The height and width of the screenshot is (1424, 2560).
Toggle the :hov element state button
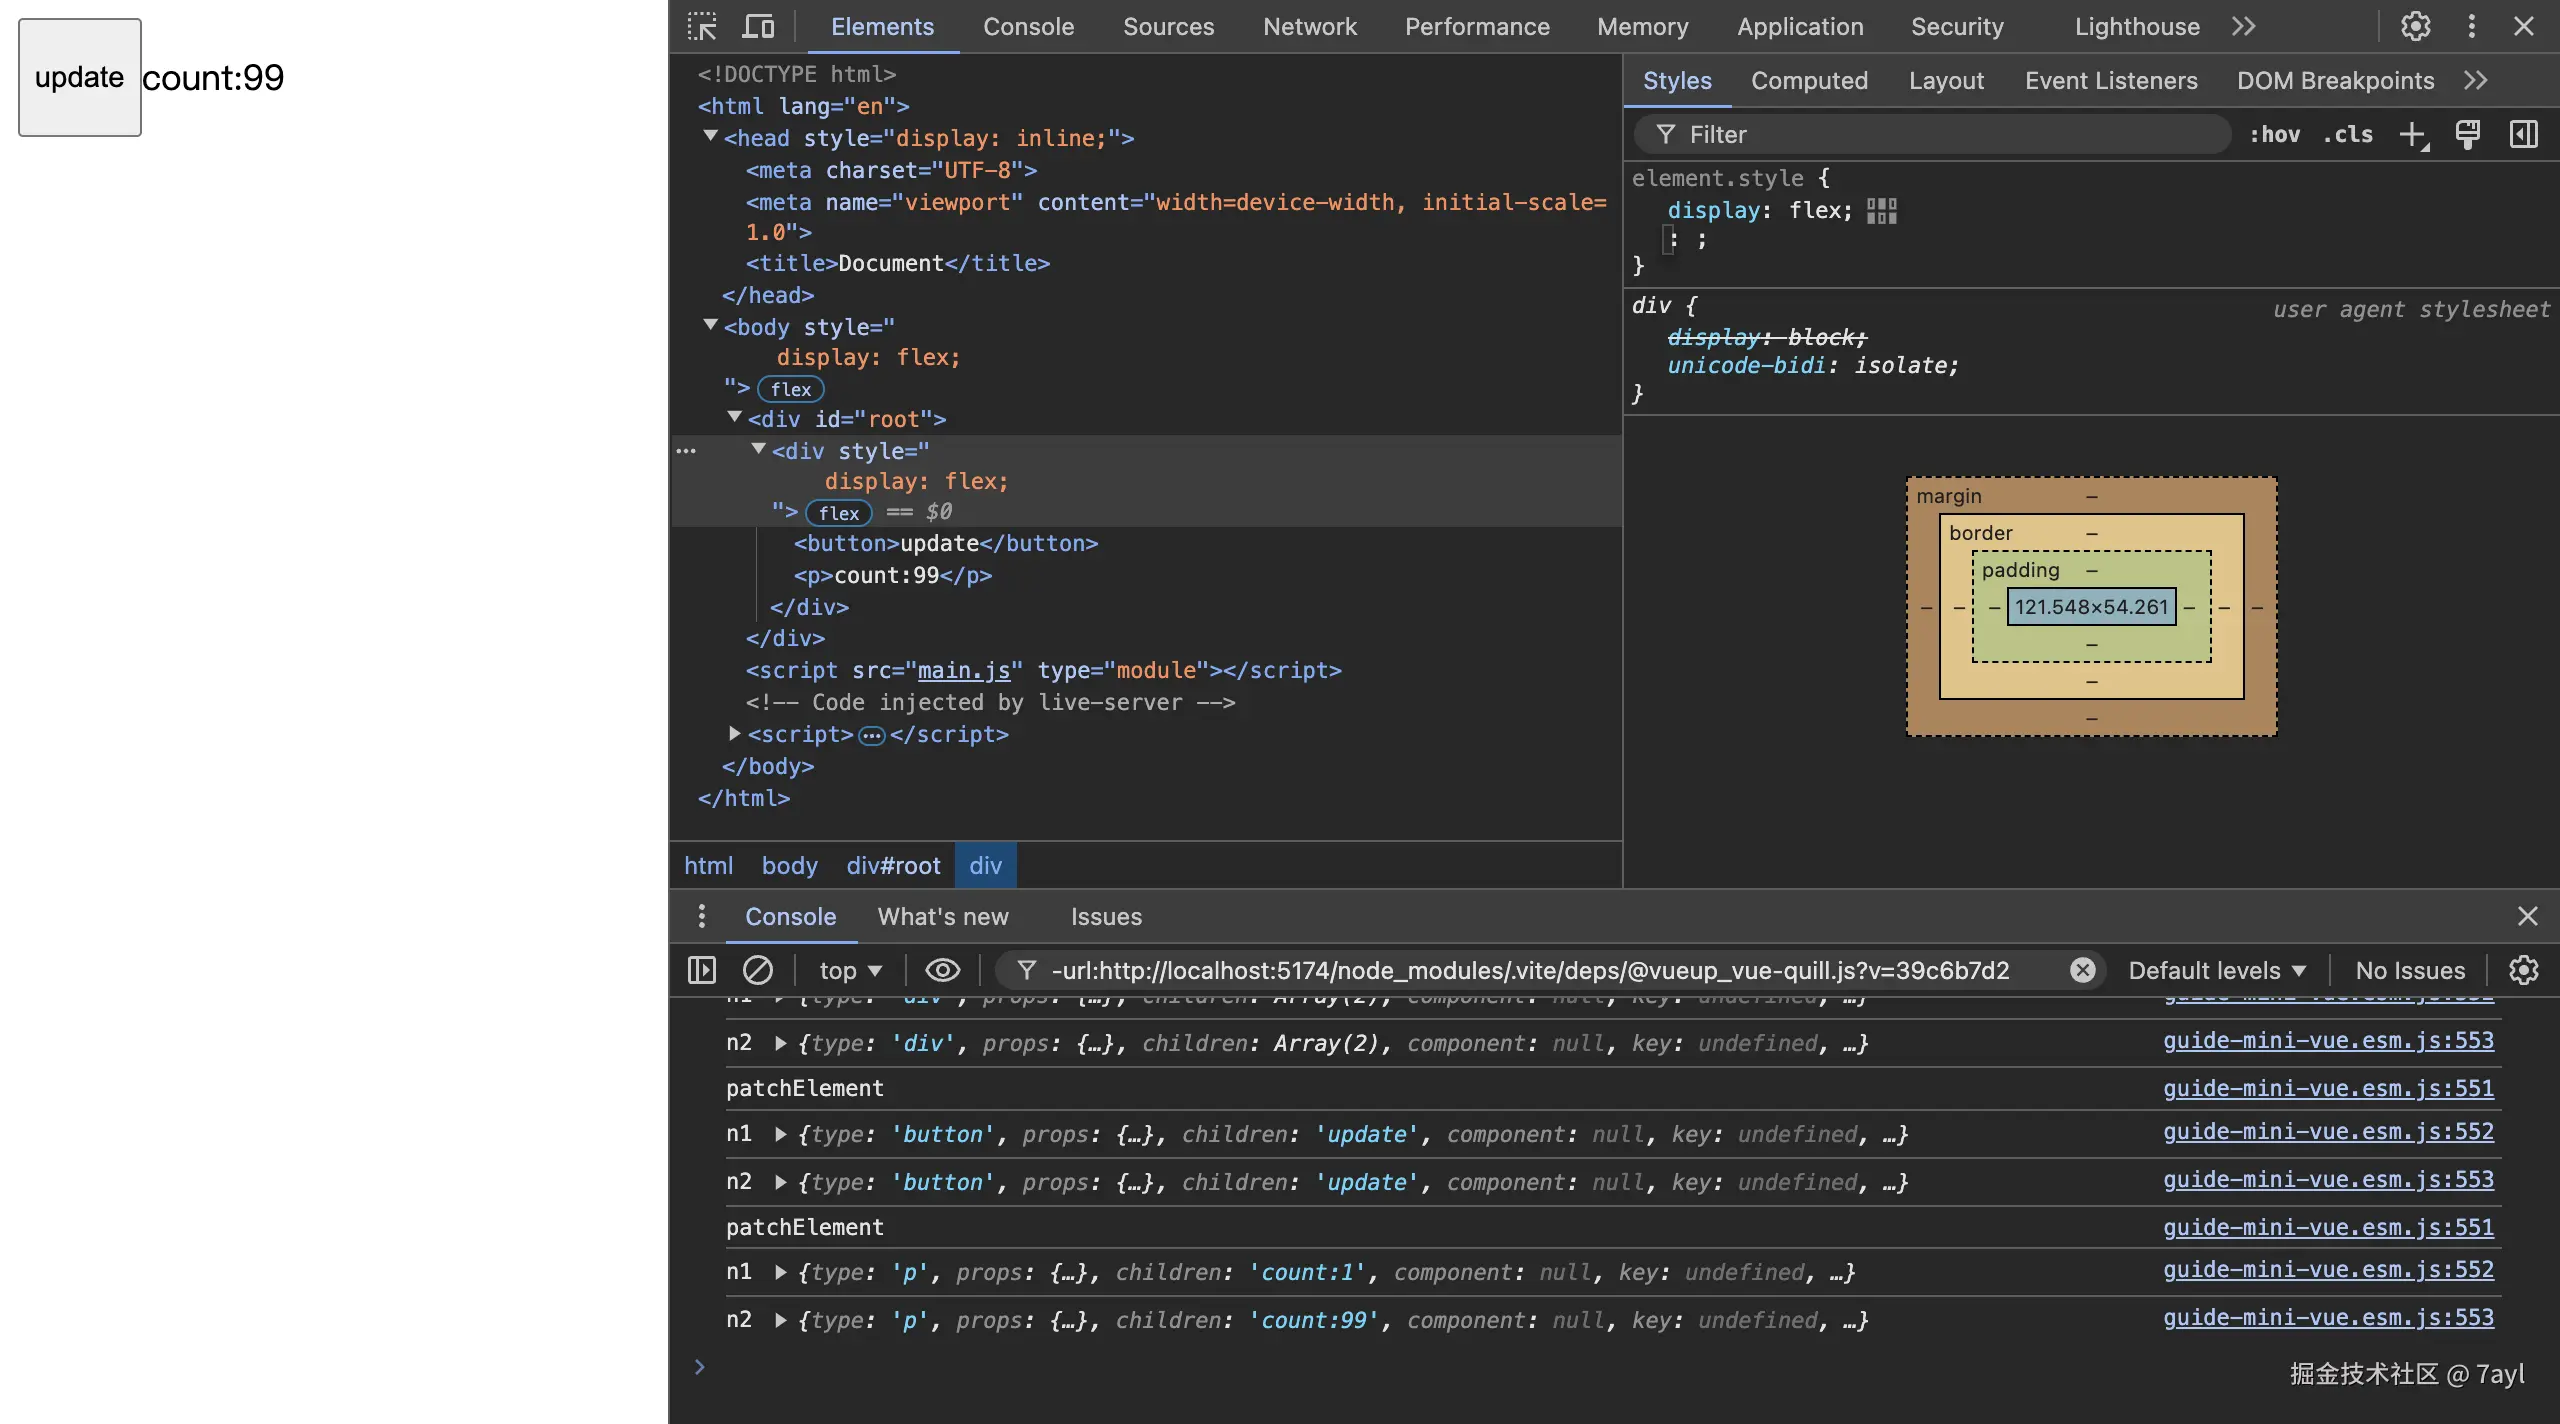[x=2274, y=135]
